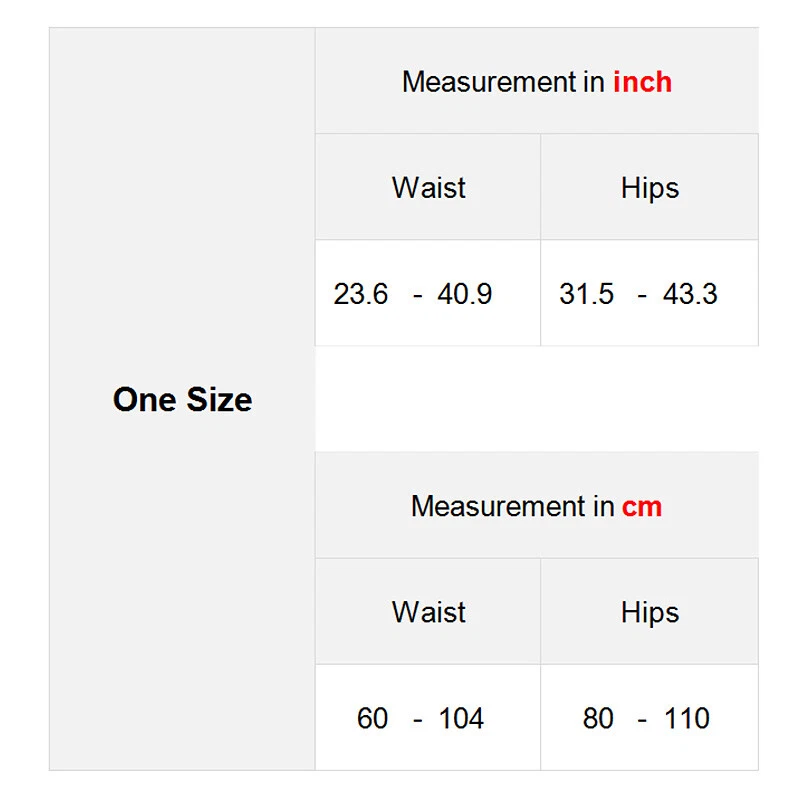Click the hips minimum value 31.5

click(x=587, y=294)
